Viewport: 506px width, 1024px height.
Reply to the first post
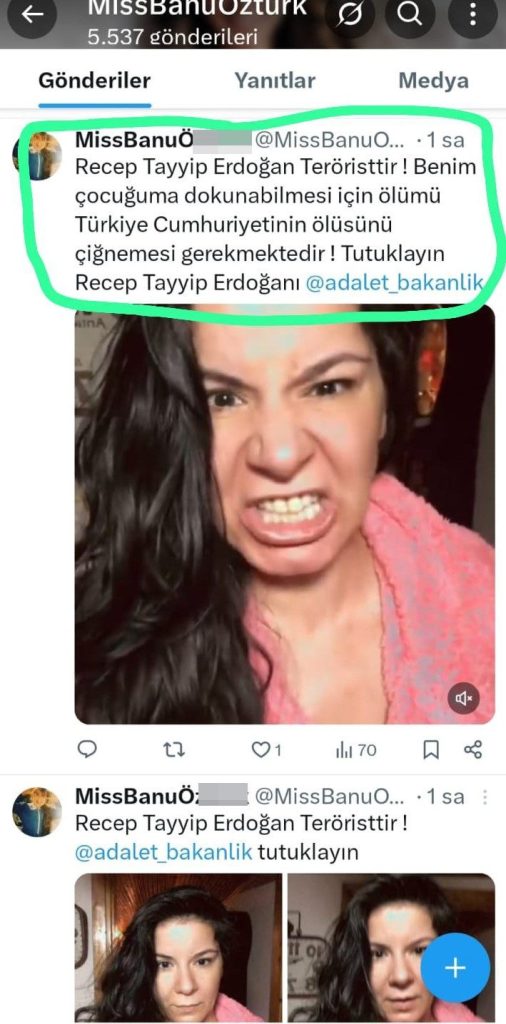point(87,750)
